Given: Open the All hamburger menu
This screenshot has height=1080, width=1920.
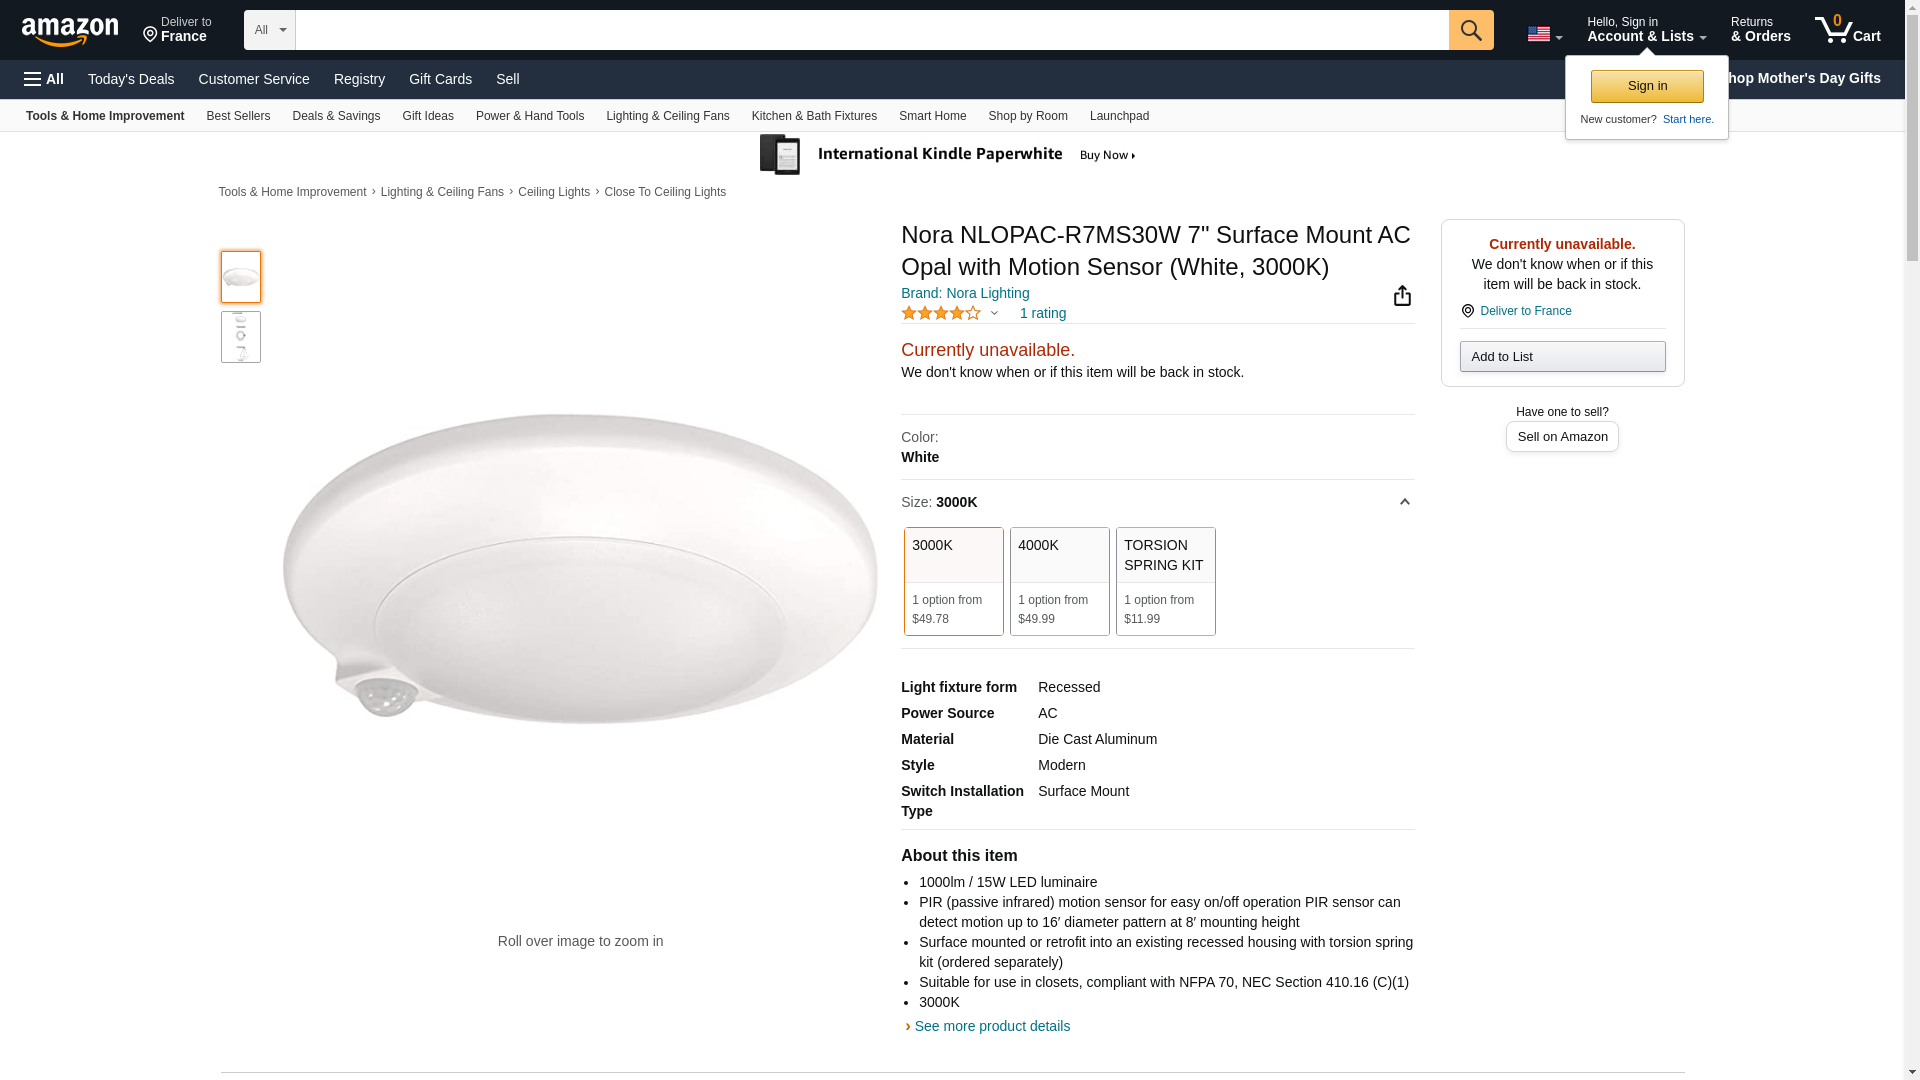Looking at the screenshot, I should pyautogui.click(x=44, y=79).
